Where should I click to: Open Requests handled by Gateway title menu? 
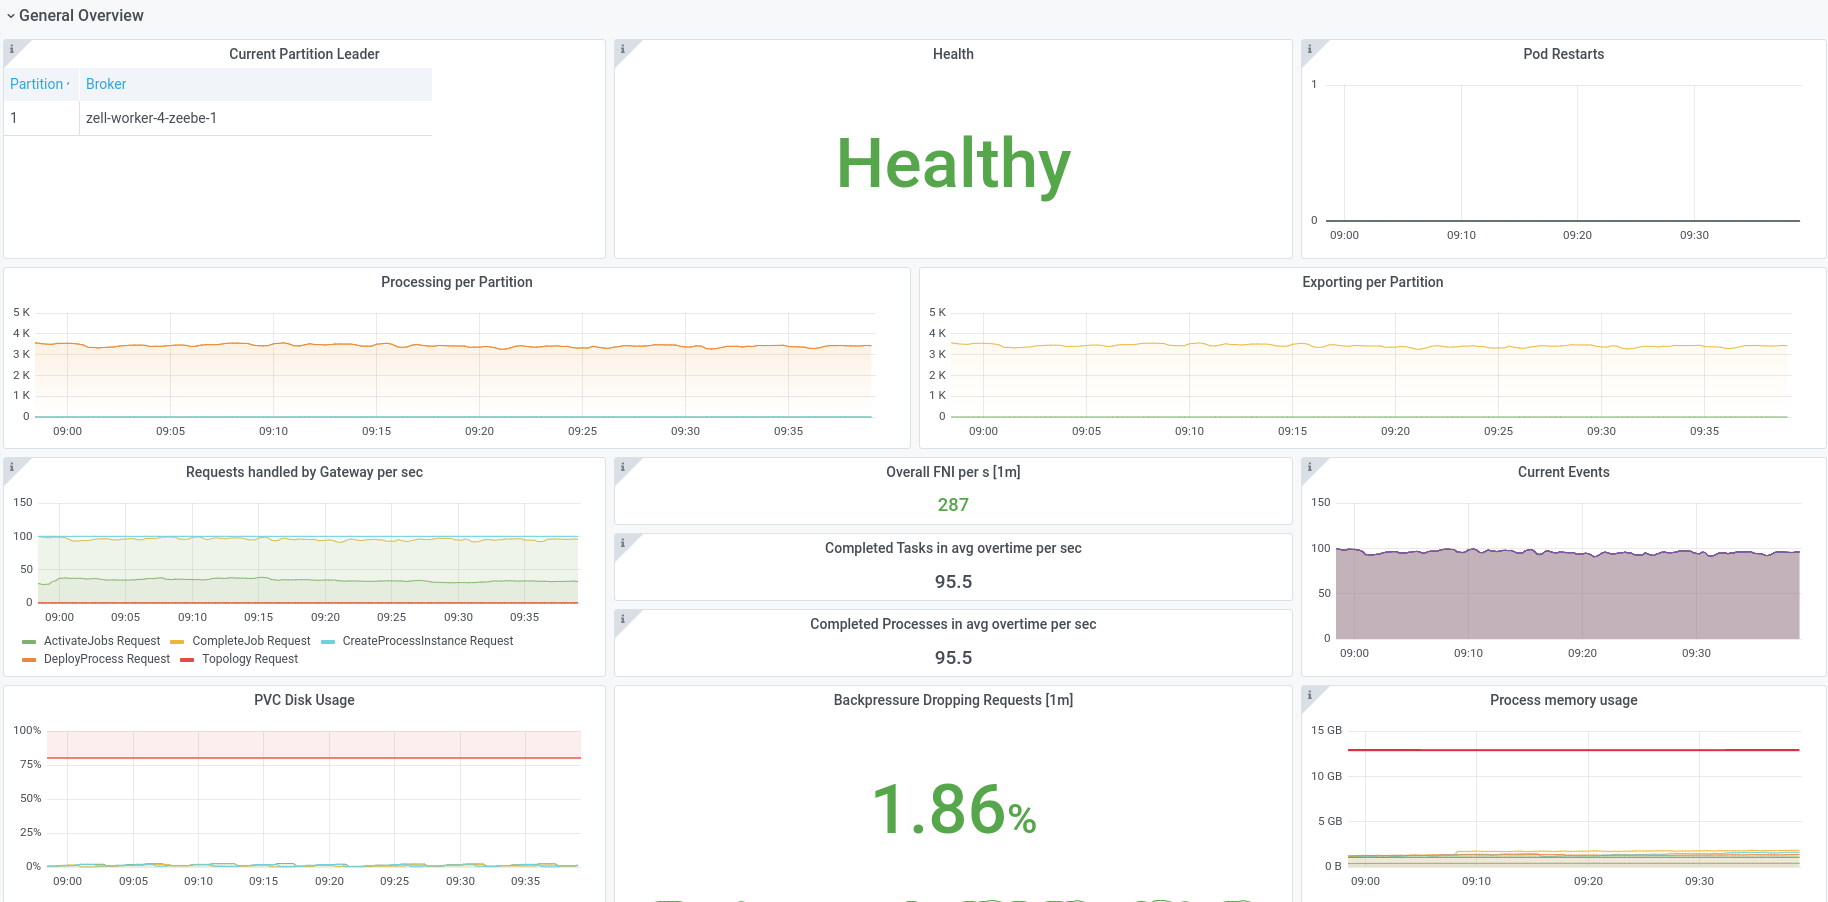click(x=304, y=472)
